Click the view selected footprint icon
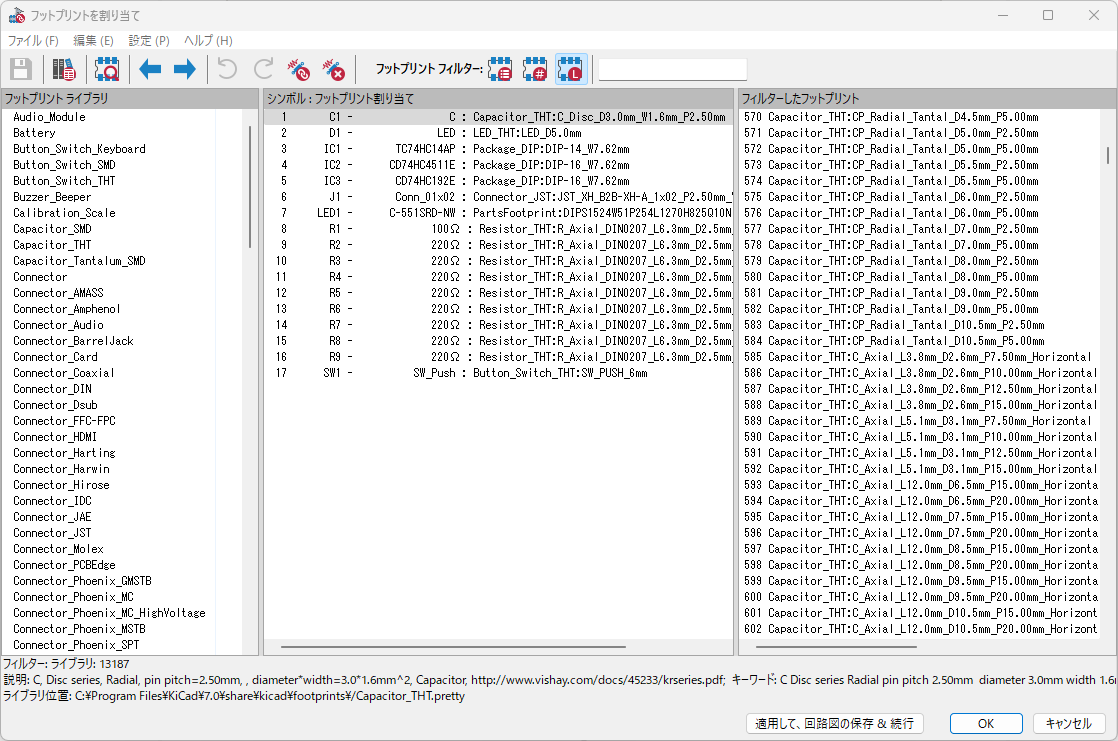The width and height of the screenshot is (1118, 741). (107, 69)
